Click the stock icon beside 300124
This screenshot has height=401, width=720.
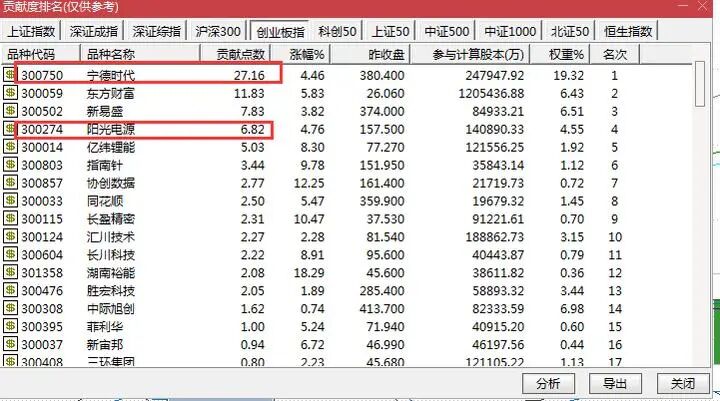pos(10,236)
